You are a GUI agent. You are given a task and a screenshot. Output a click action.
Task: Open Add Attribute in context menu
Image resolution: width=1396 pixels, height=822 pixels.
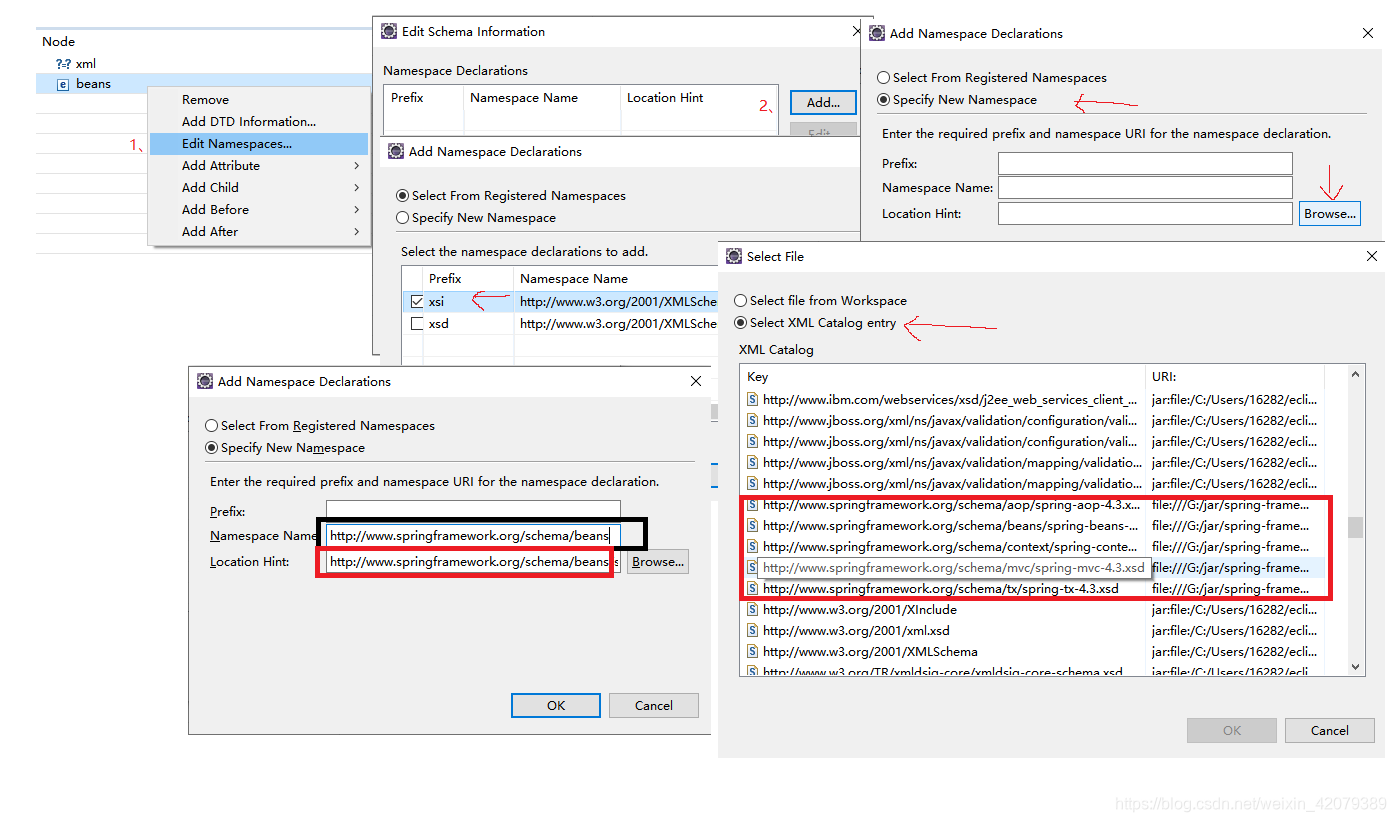point(259,165)
